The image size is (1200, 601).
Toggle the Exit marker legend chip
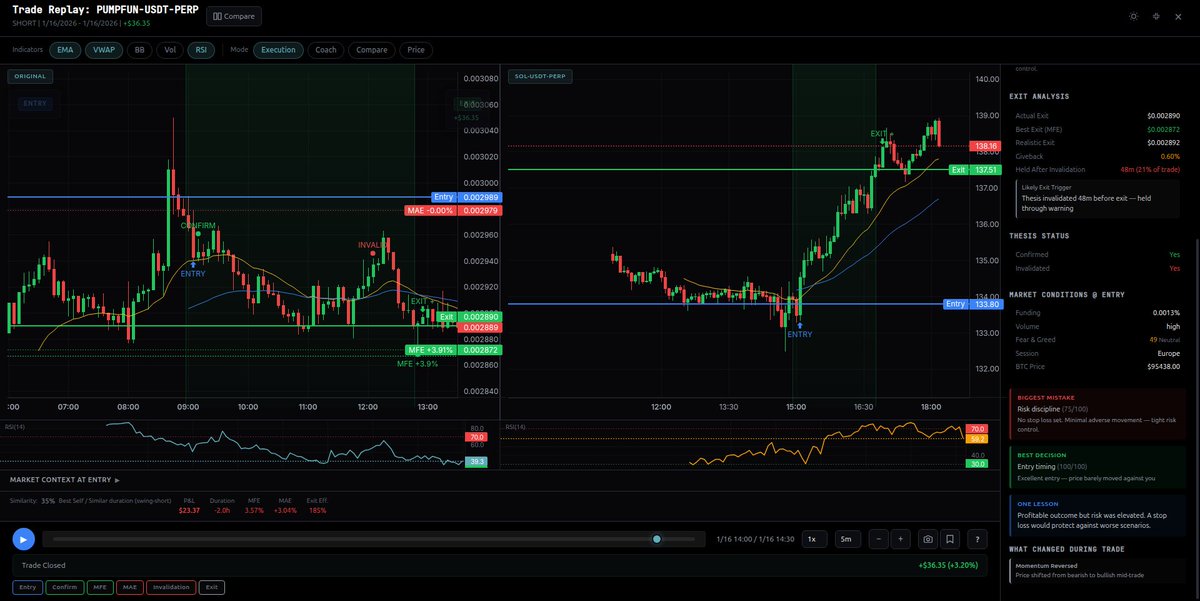[212, 588]
